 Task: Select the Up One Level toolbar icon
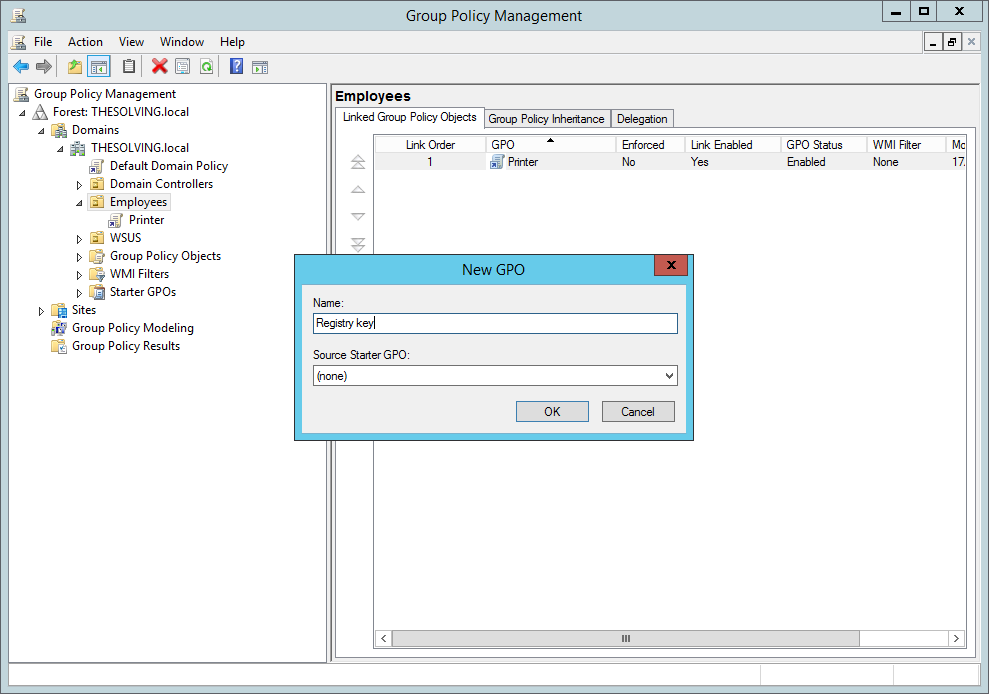pyautogui.click(x=72, y=66)
